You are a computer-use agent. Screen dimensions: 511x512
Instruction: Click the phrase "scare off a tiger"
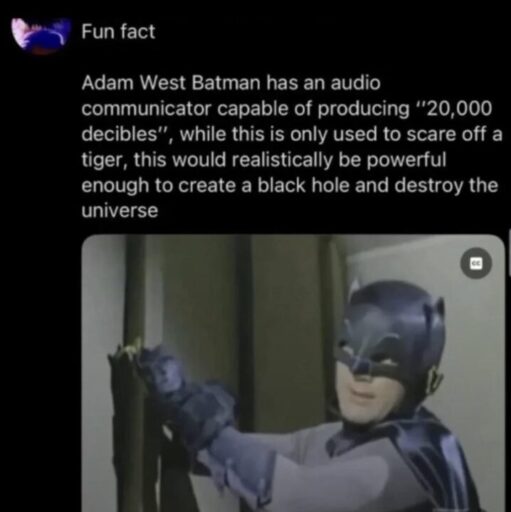[292, 147]
